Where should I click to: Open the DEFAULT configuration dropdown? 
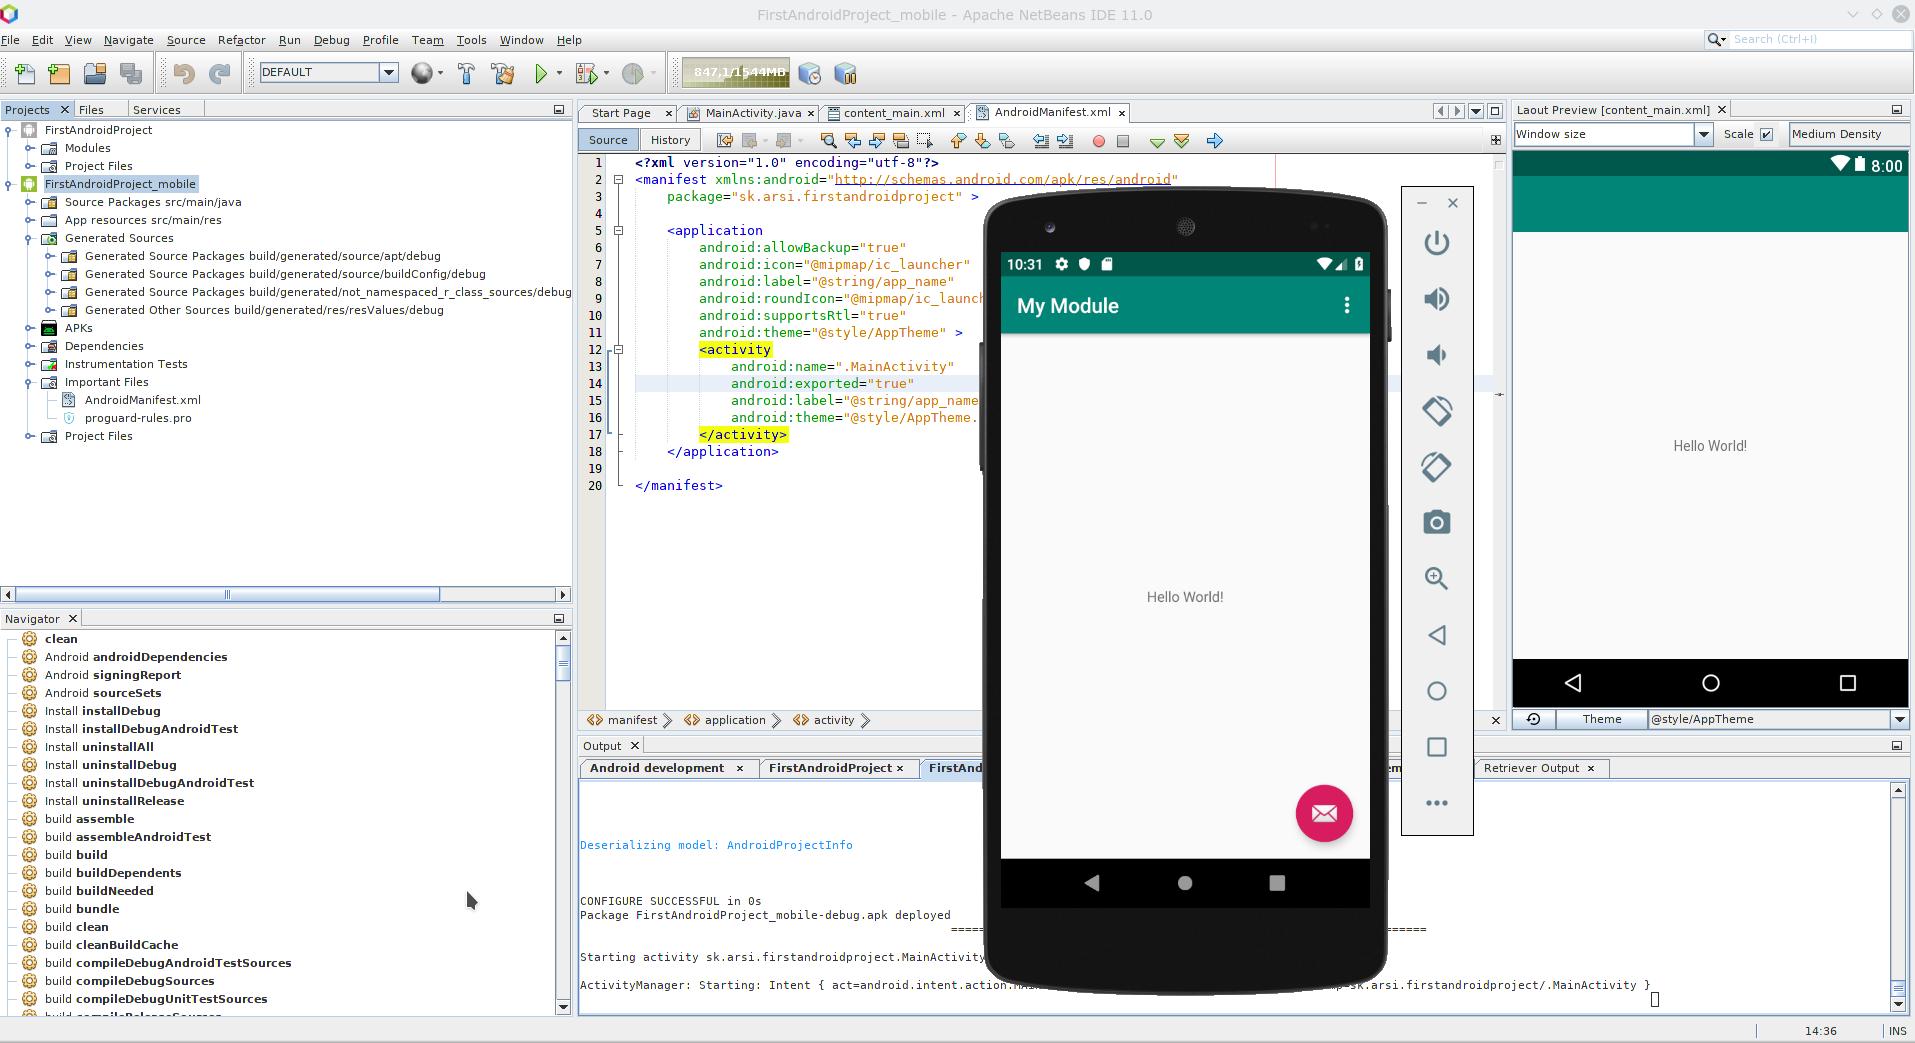(x=389, y=72)
